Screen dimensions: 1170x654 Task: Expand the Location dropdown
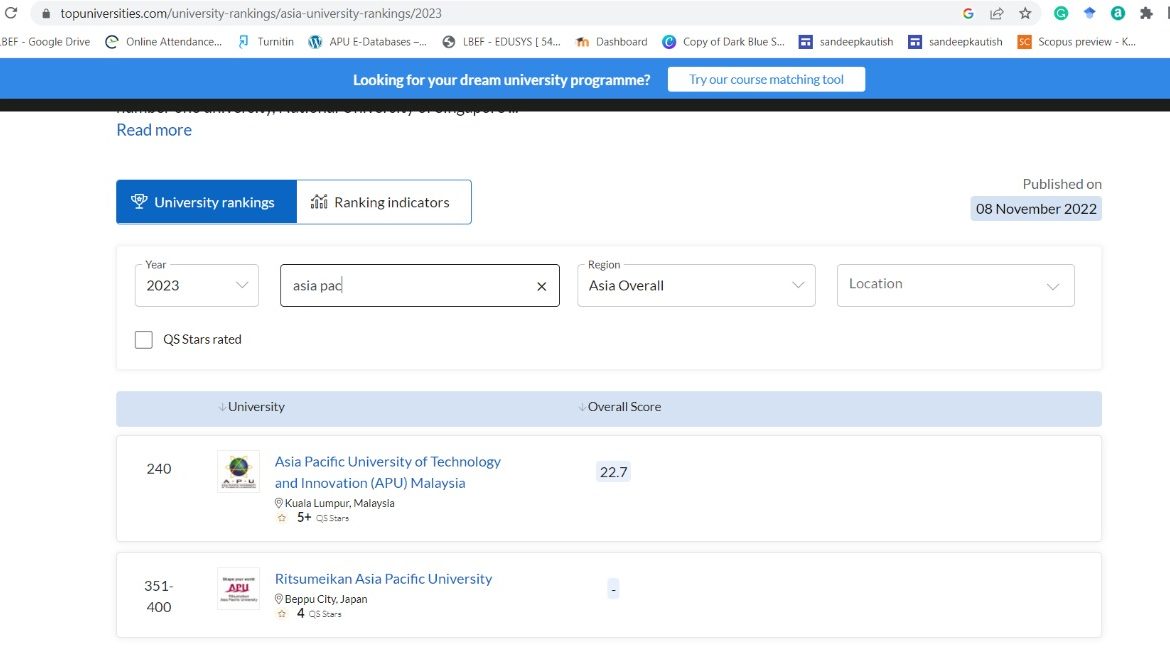(x=955, y=285)
